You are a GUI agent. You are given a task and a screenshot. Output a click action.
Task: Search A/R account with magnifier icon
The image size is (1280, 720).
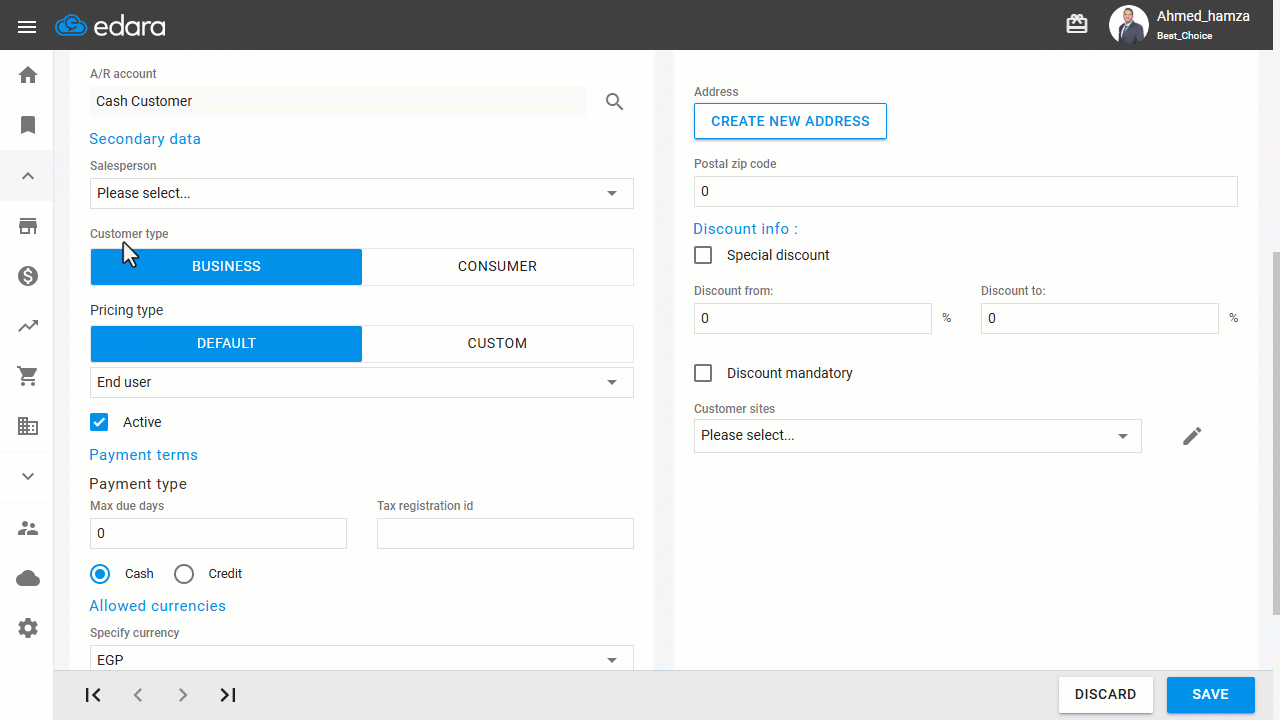[x=615, y=101]
